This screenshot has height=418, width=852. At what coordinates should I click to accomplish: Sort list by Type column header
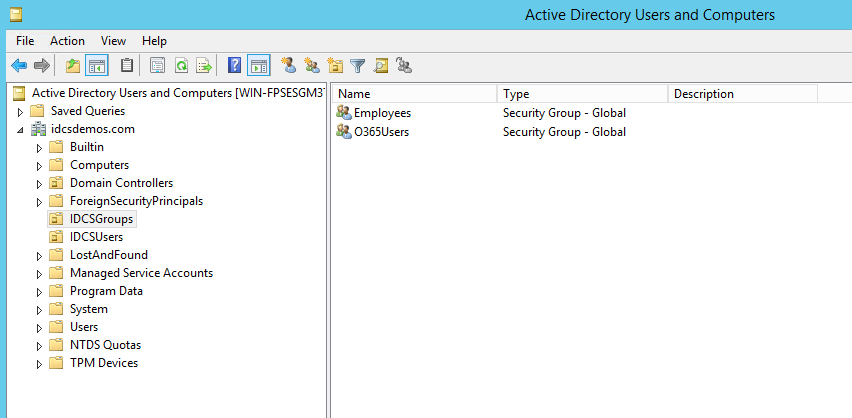coord(581,94)
